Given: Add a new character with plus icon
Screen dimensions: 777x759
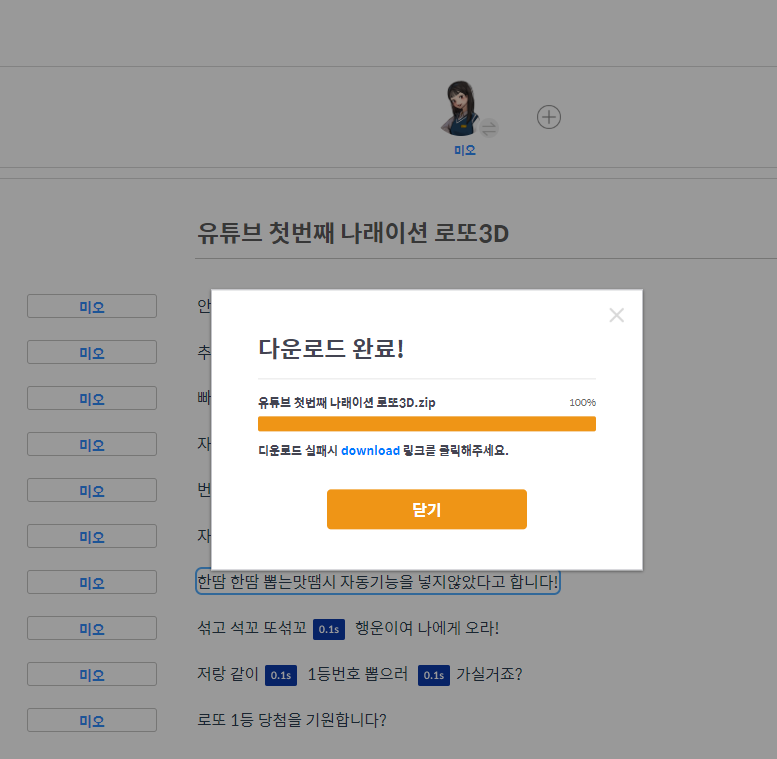Looking at the screenshot, I should 549,117.
